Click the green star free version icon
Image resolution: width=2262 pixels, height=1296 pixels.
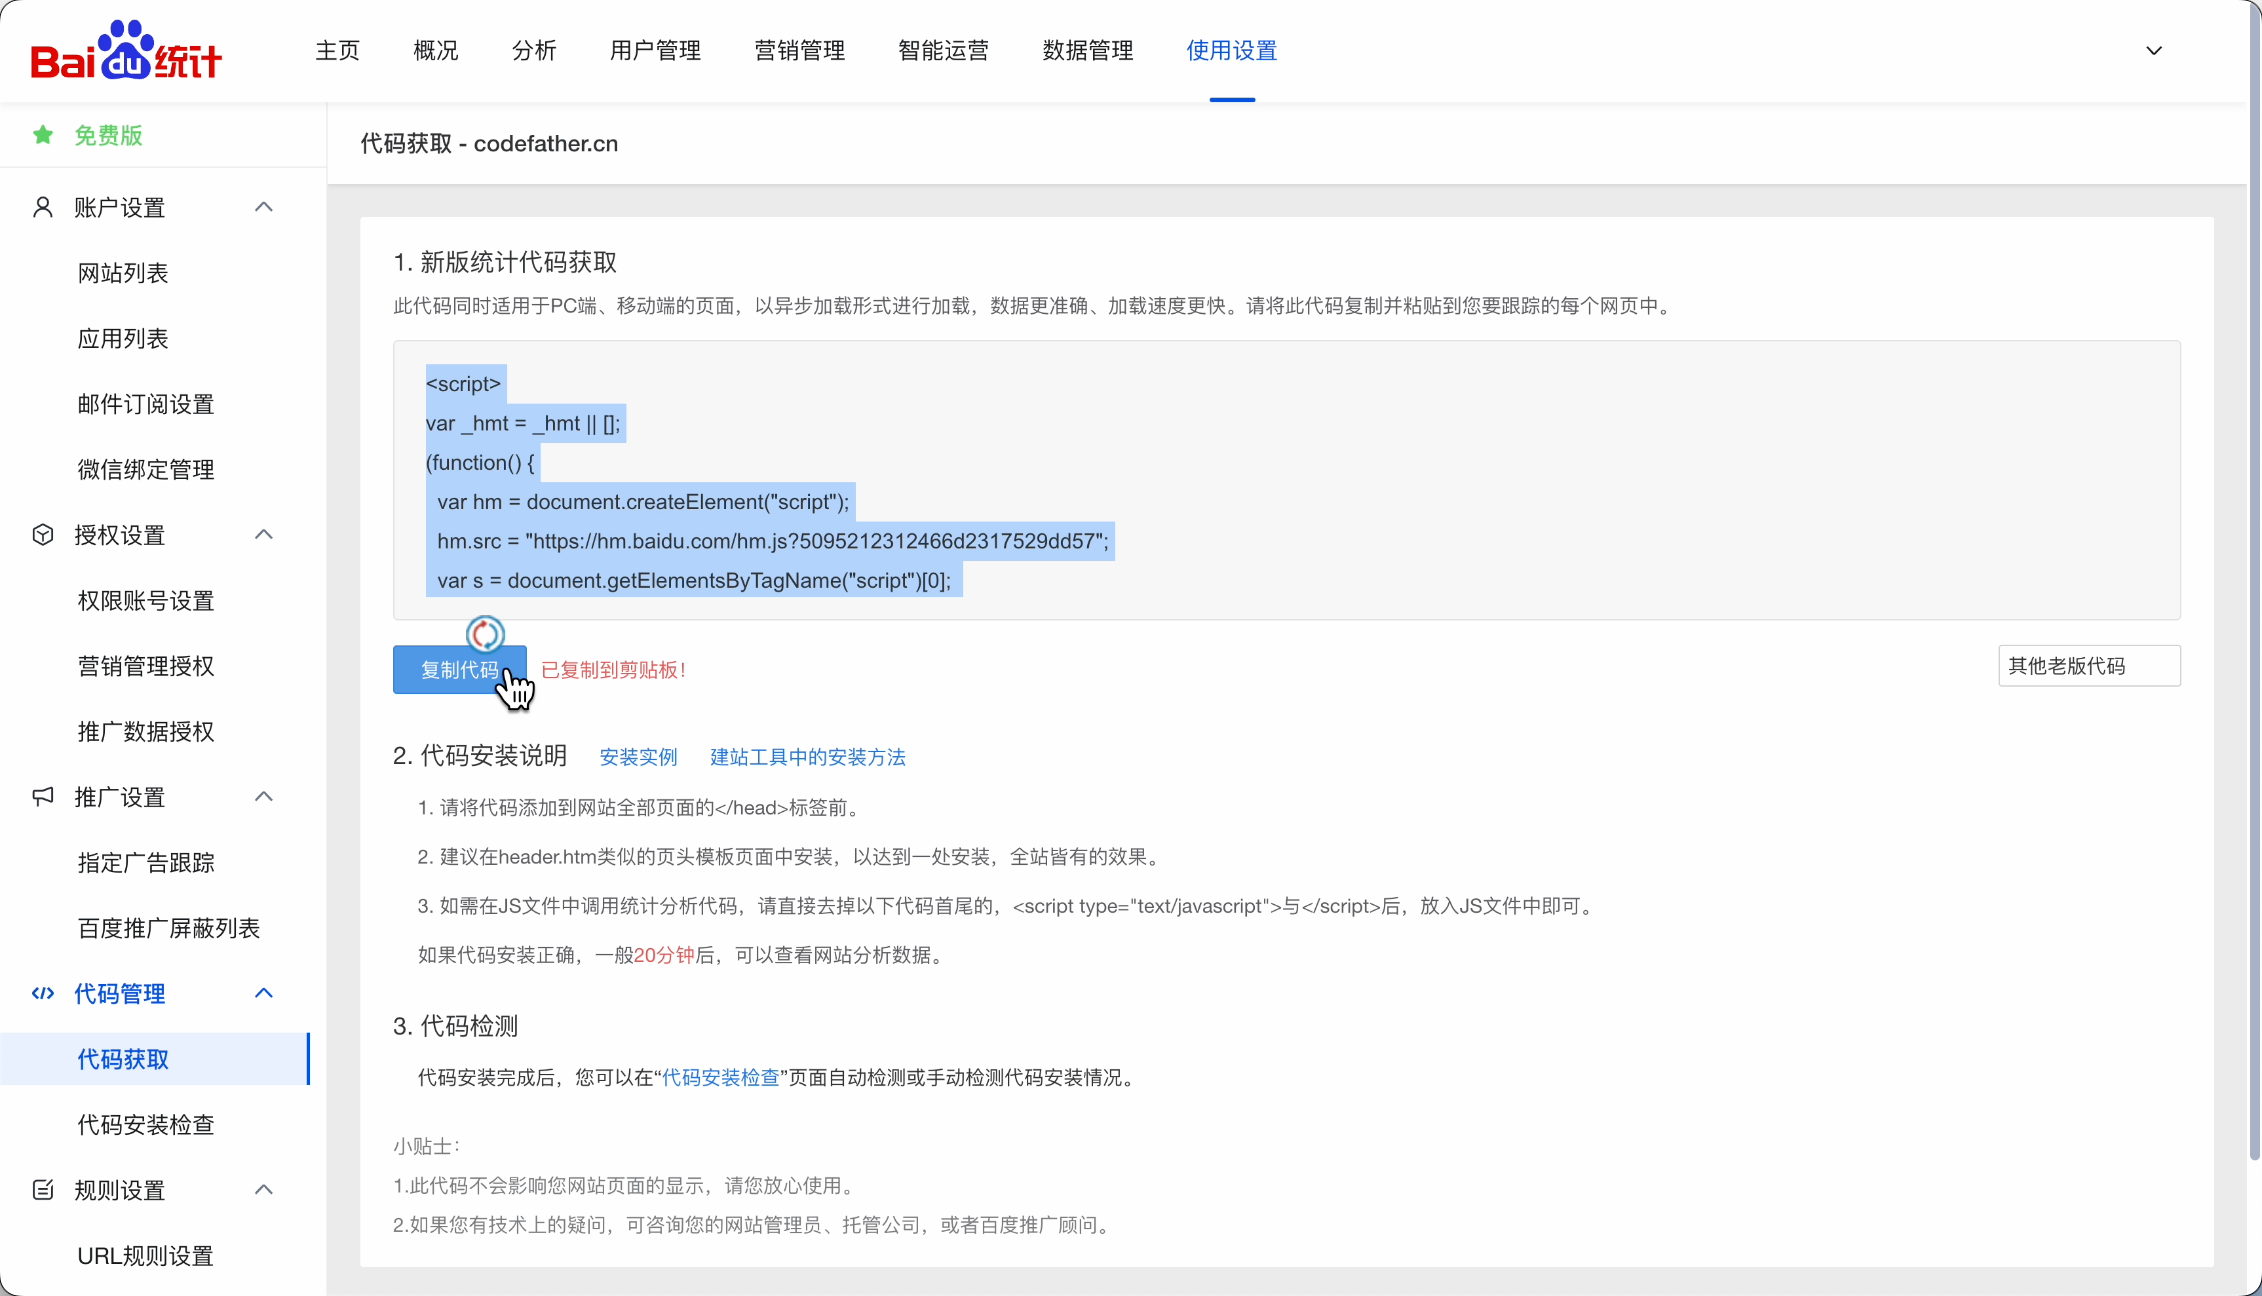coord(43,135)
